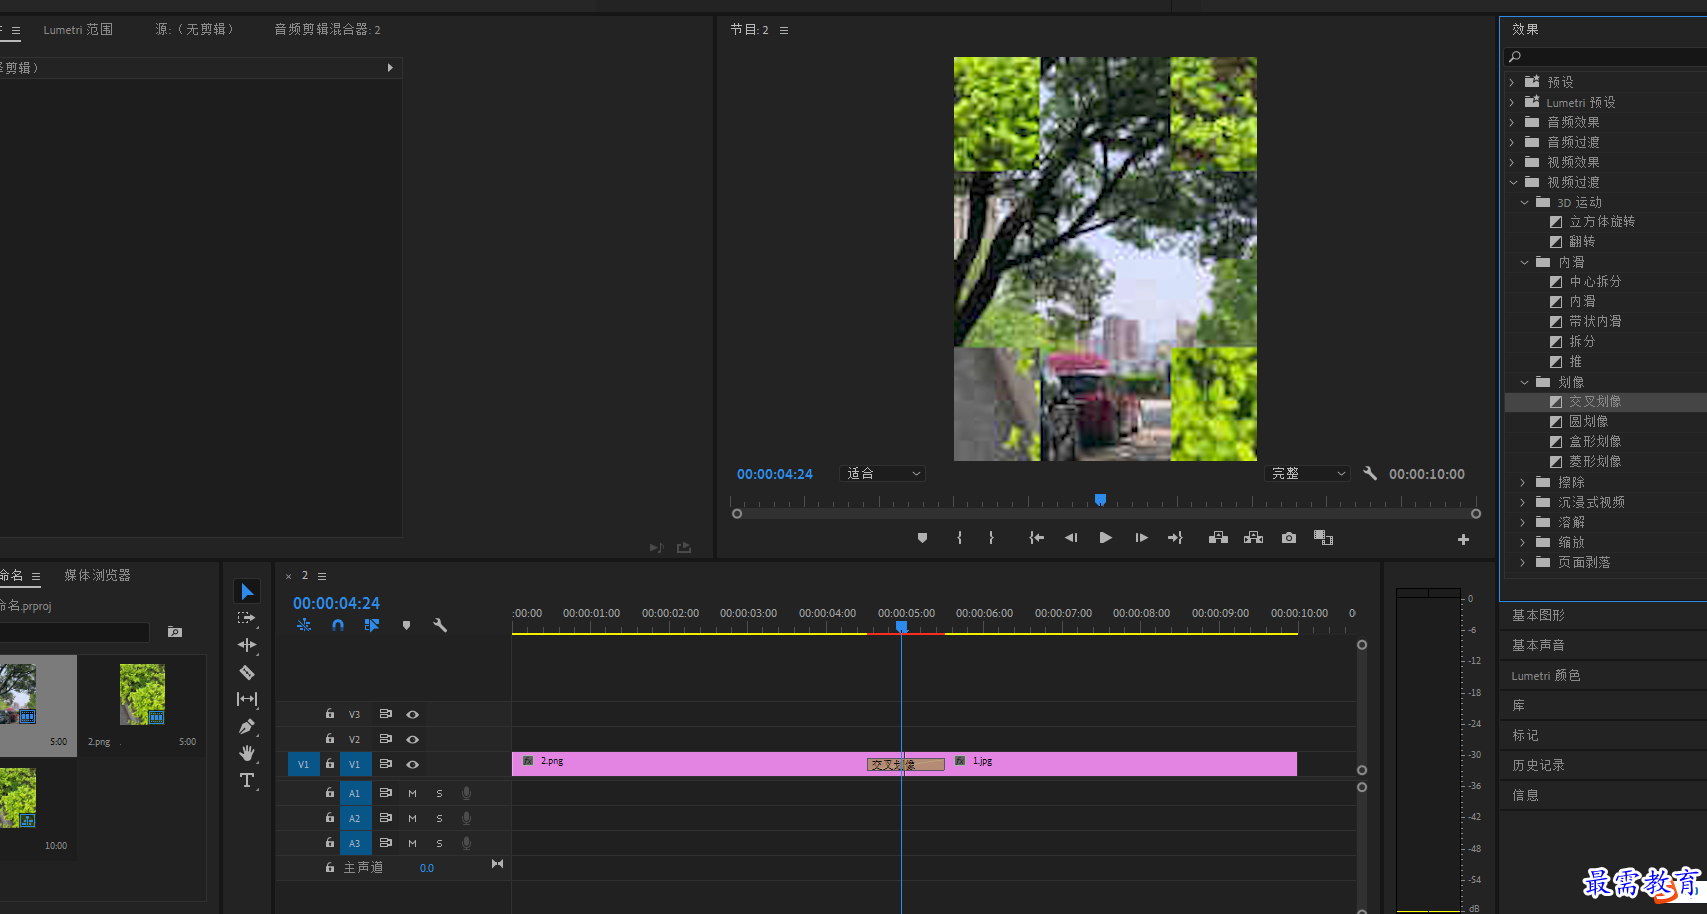Open the zoom level dropdown showing 适合
Screen dimensions: 1707x914
pyautogui.click(x=882, y=474)
